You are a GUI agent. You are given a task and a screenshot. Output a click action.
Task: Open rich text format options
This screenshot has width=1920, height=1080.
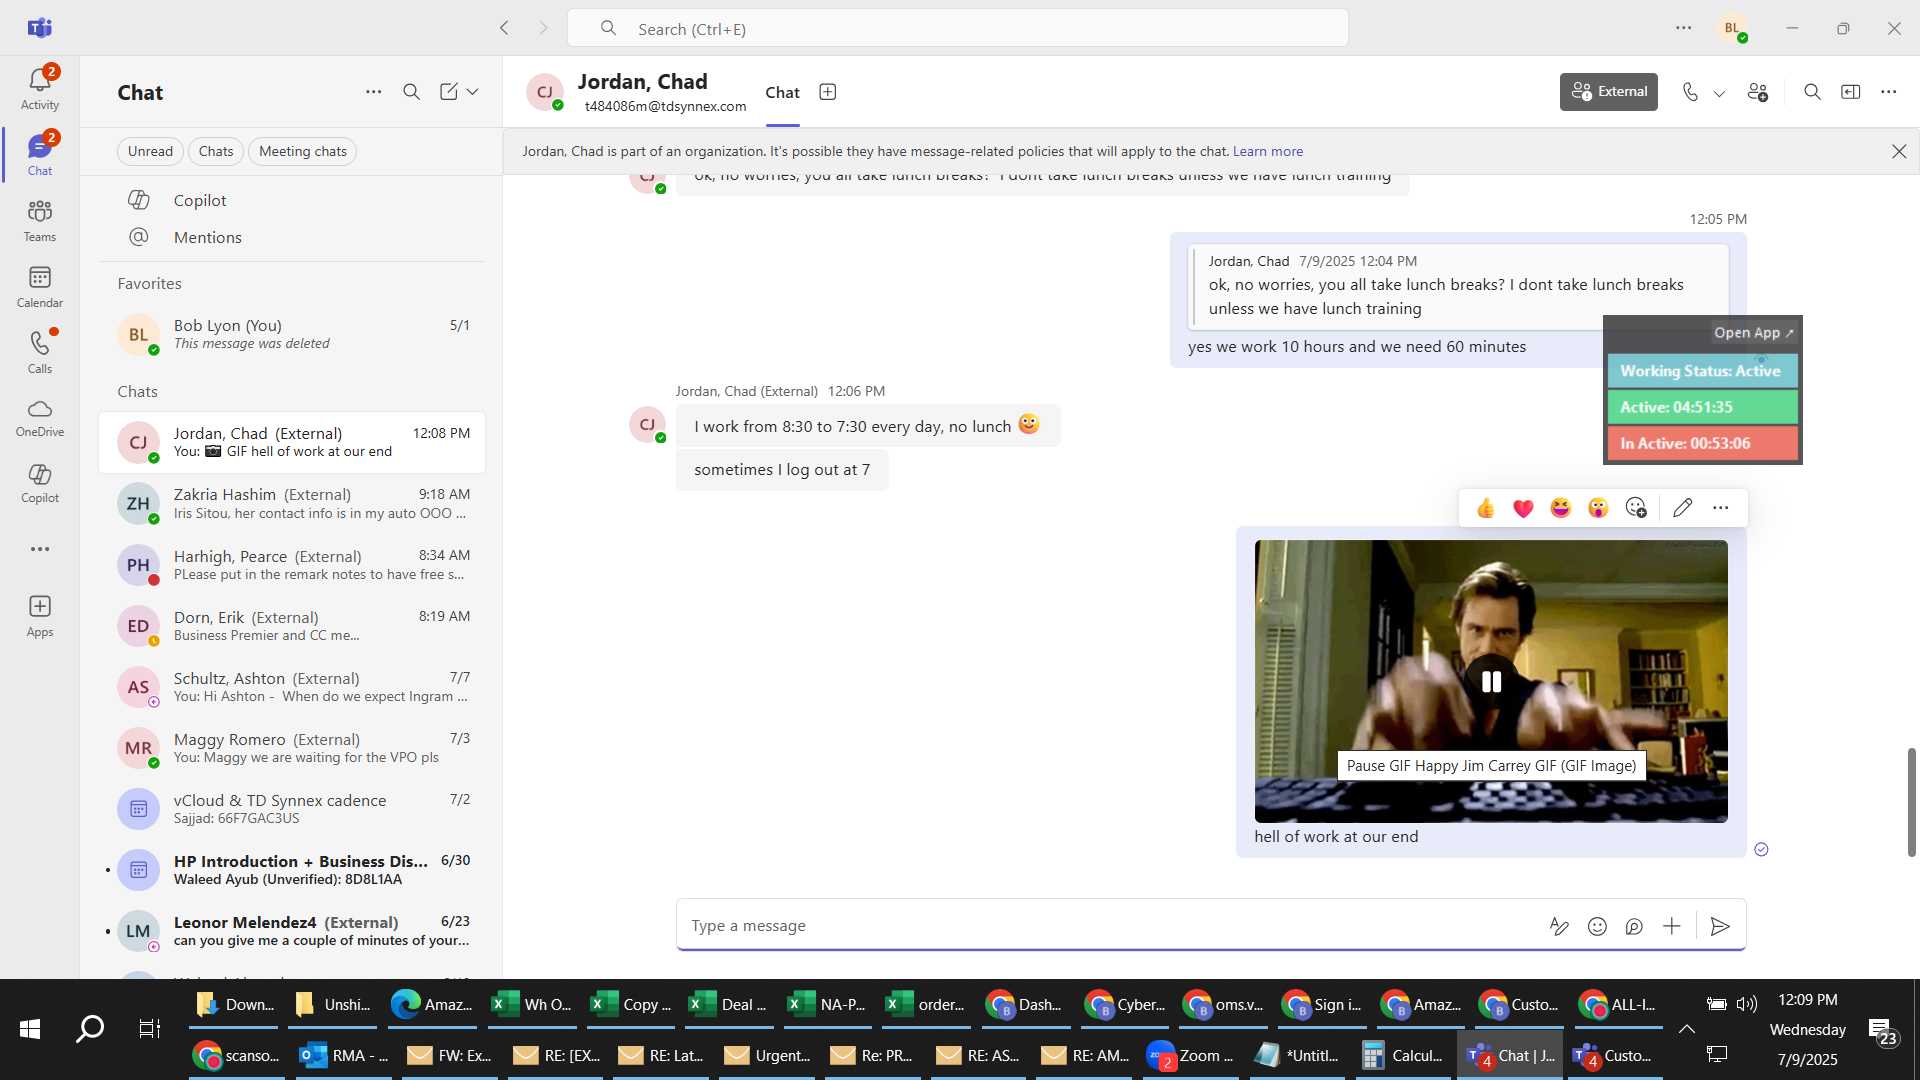point(1559,926)
